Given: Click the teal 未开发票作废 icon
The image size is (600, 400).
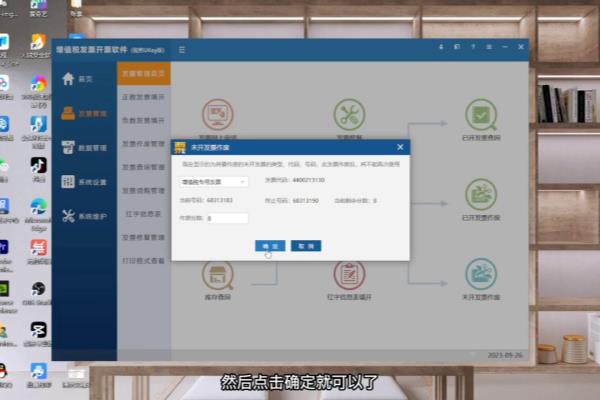Looking at the screenshot, I should (481, 274).
